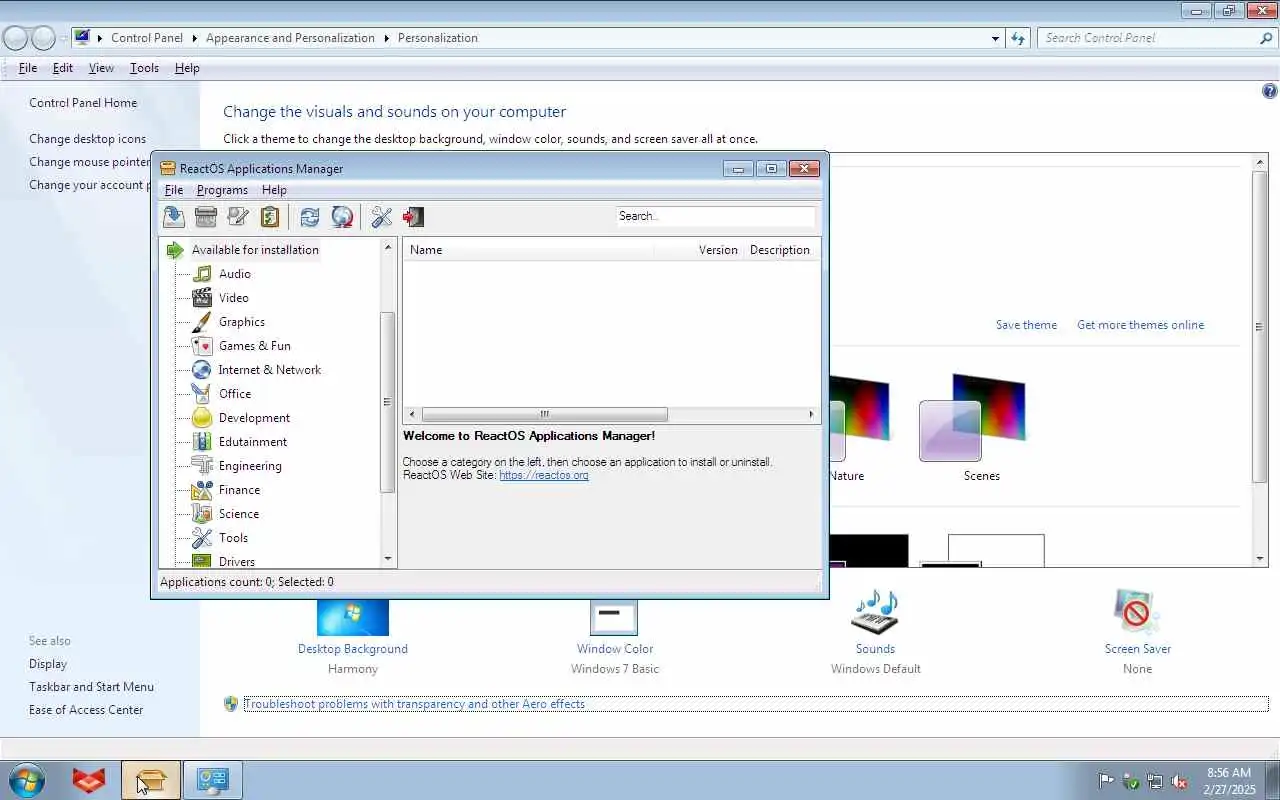Screen dimensions: 1280x800
Task: Select the Drivers category in the tree
Action: tap(237, 561)
